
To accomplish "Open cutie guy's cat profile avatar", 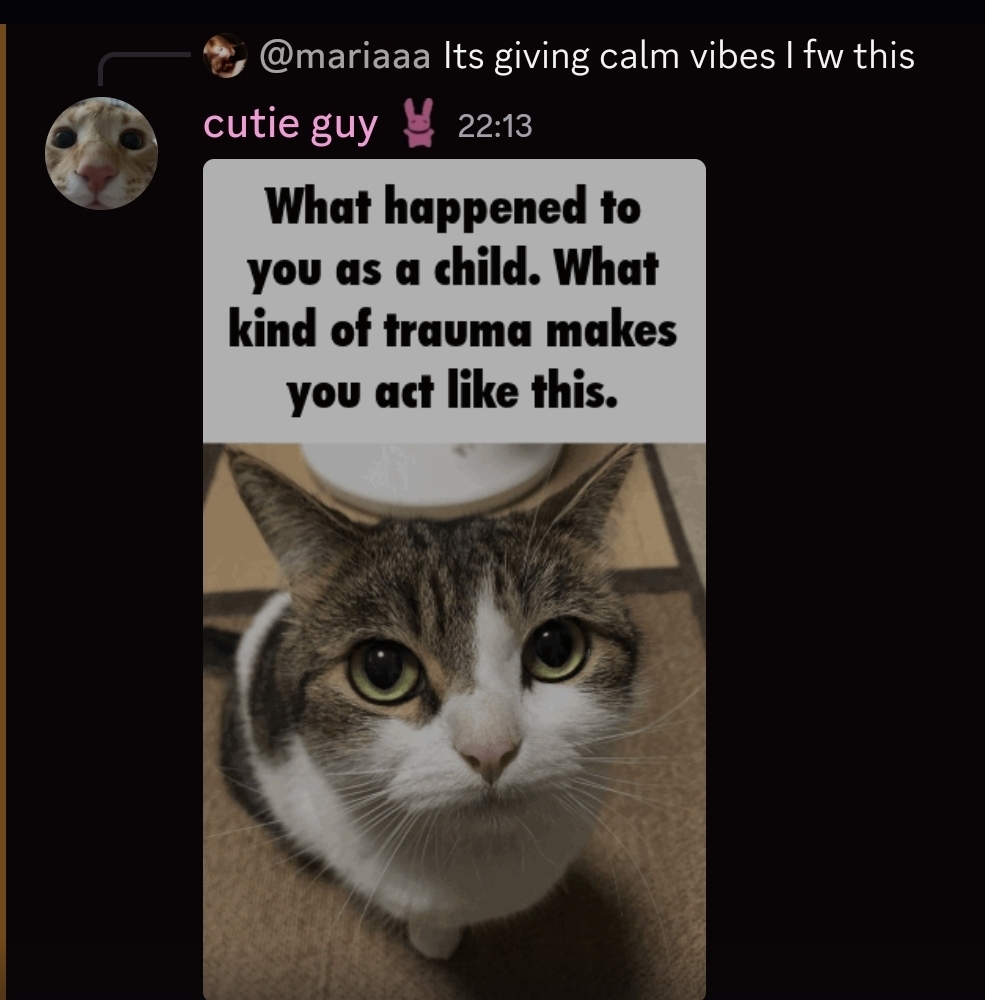I will pyautogui.click(x=101, y=154).
